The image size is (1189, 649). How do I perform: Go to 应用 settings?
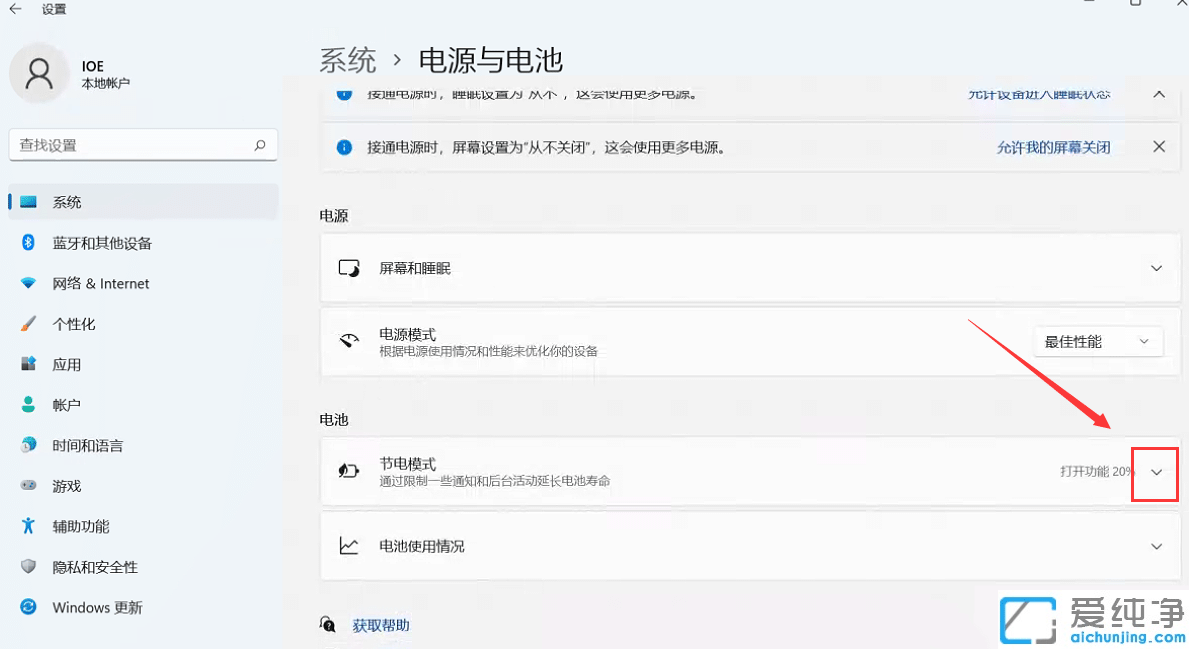(66, 364)
